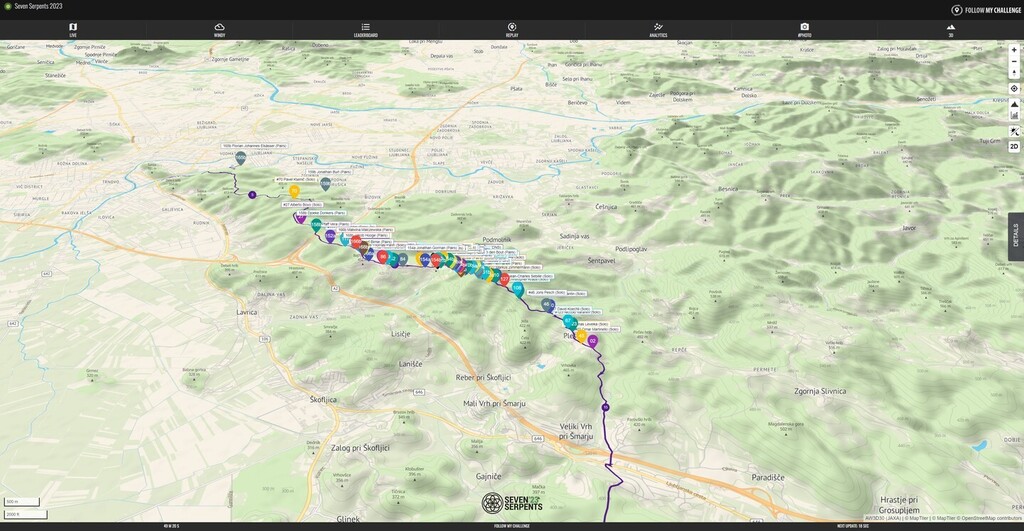The image size is (1024, 531).
Task: Select cyan rider marker 67
Action: pos(569,321)
